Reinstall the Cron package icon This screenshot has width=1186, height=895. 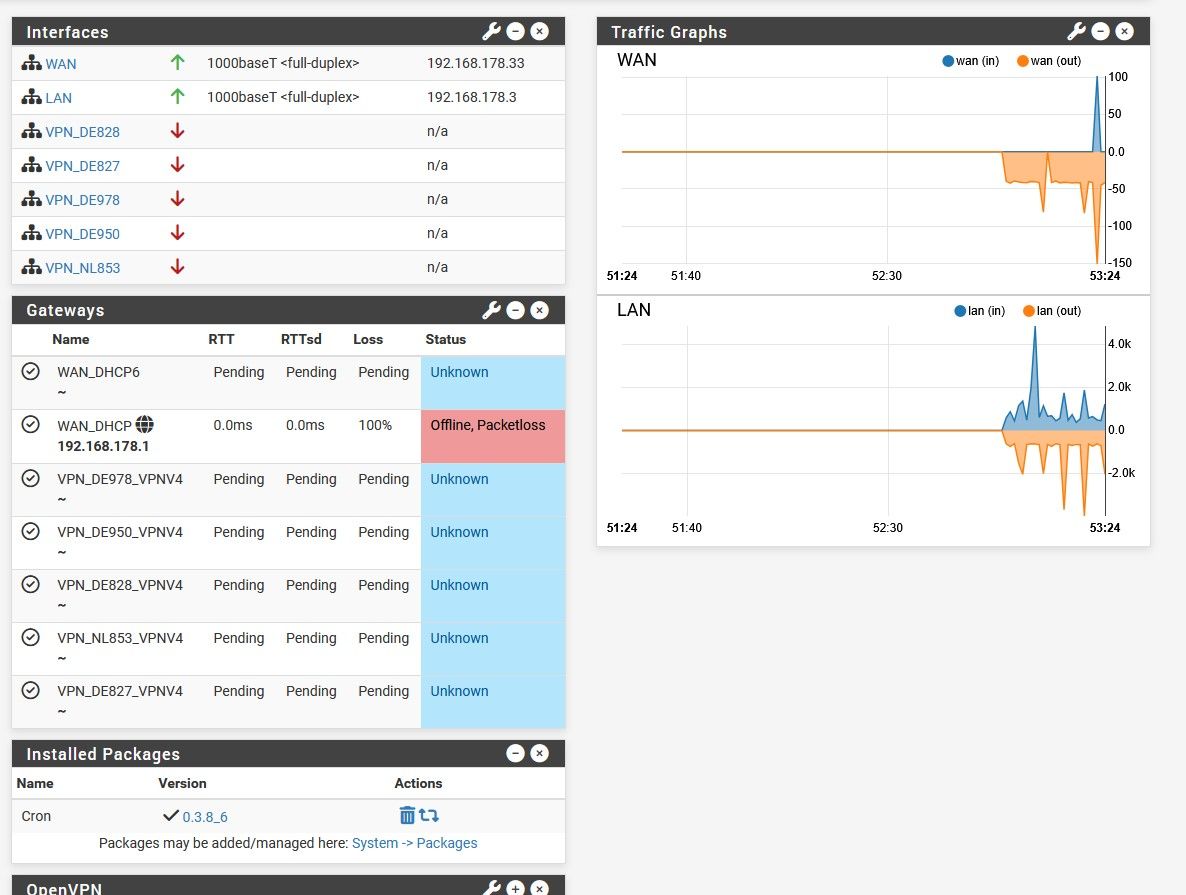(429, 816)
